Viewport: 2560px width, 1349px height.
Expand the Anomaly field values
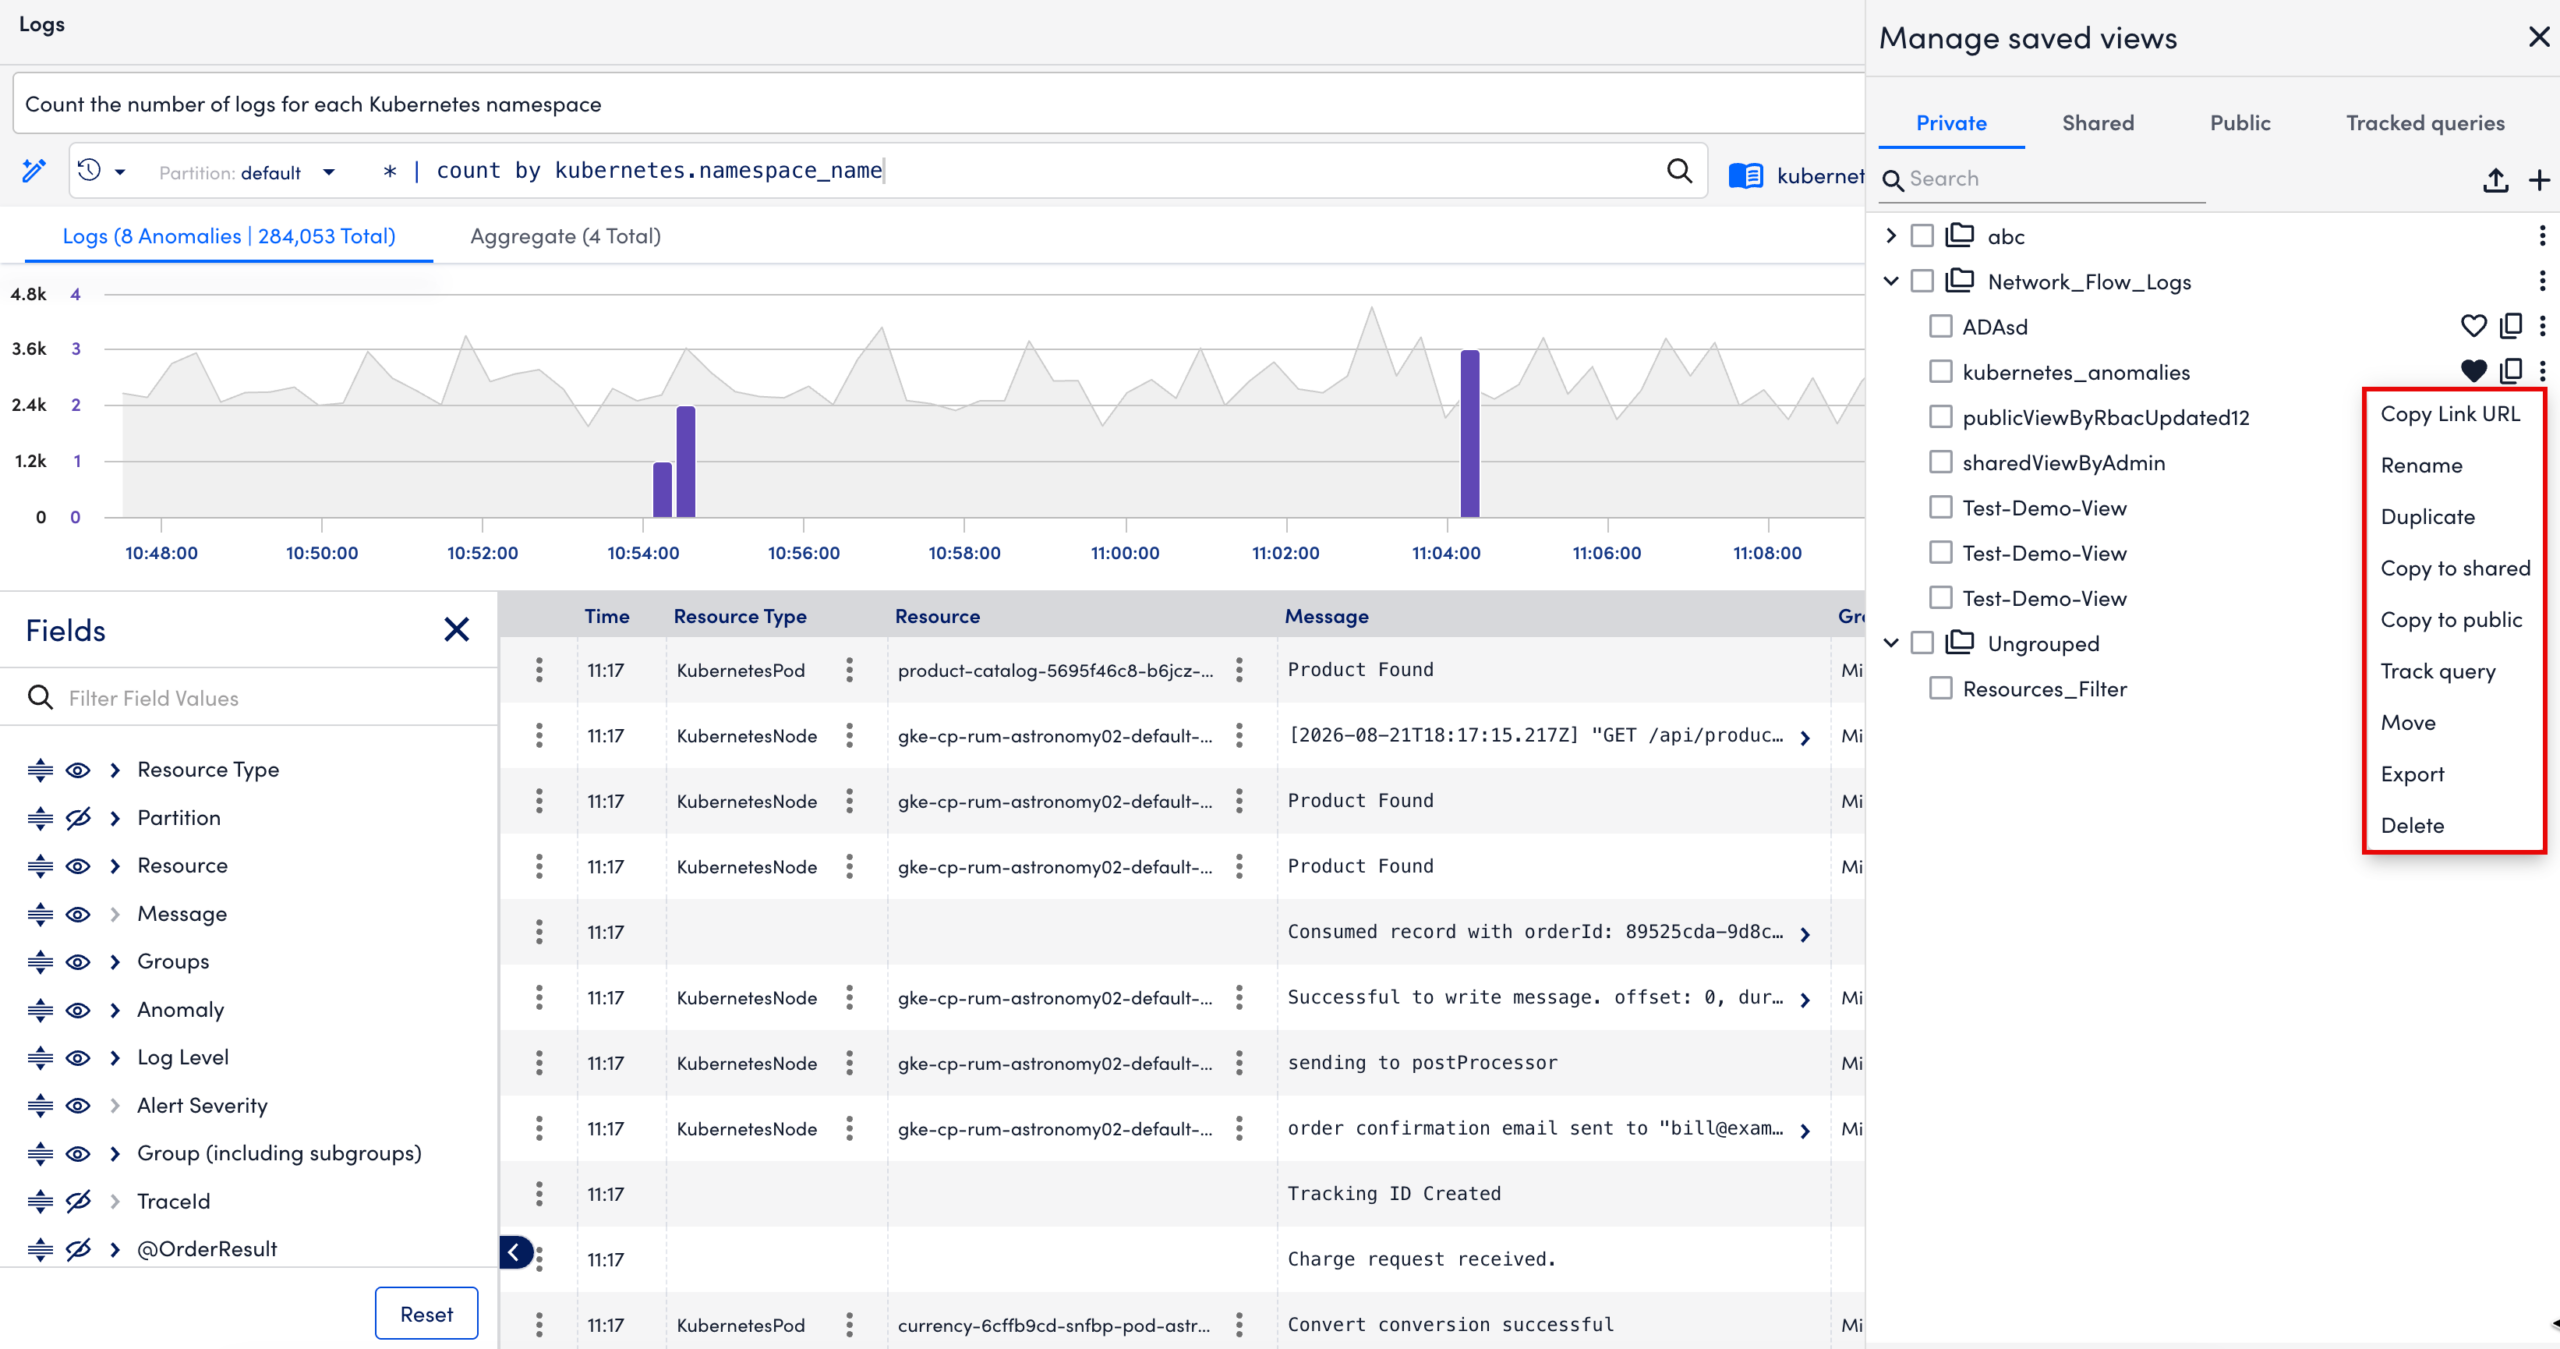click(115, 1010)
